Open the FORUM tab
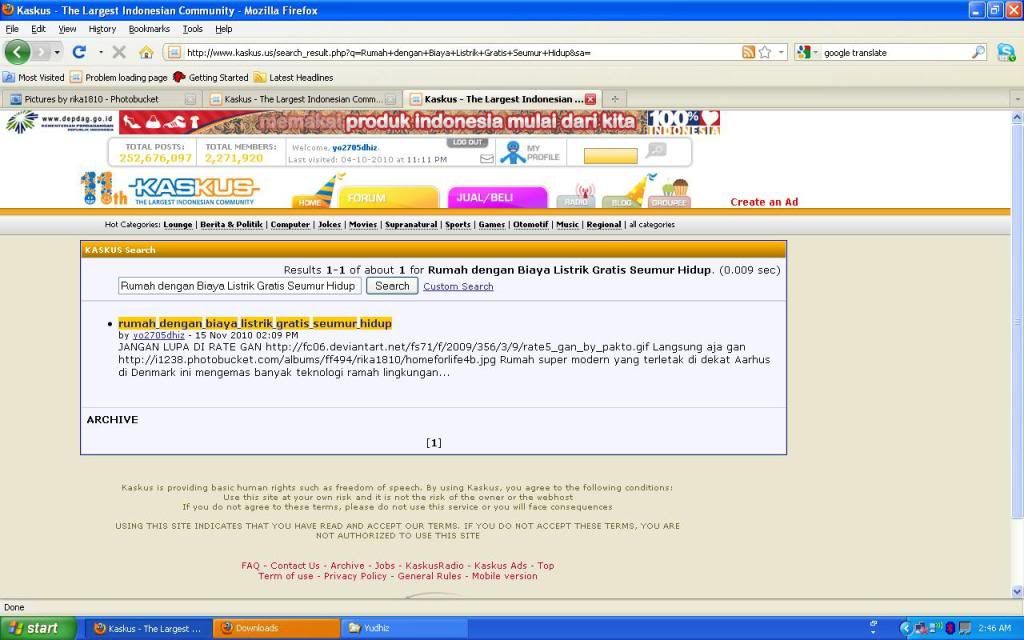 click(x=388, y=197)
